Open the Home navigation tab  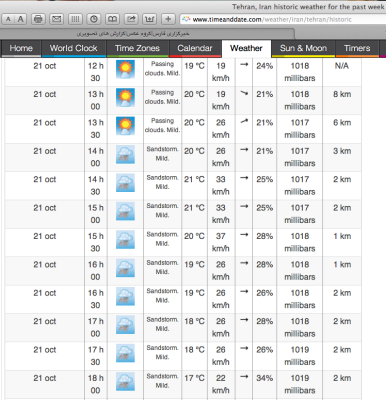pyautogui.click(x=21, y=48)
